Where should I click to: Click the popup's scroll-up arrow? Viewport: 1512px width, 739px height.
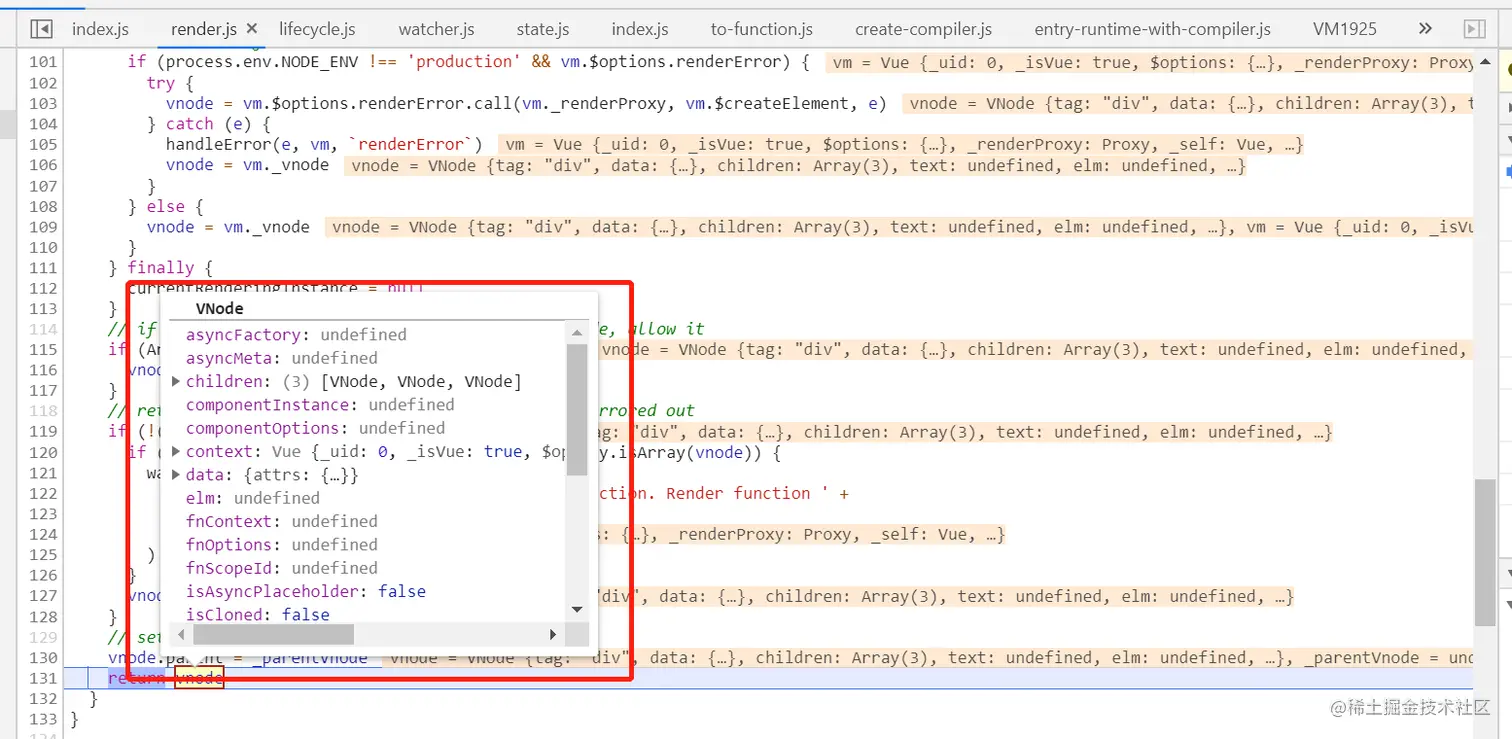coord(577,333)
